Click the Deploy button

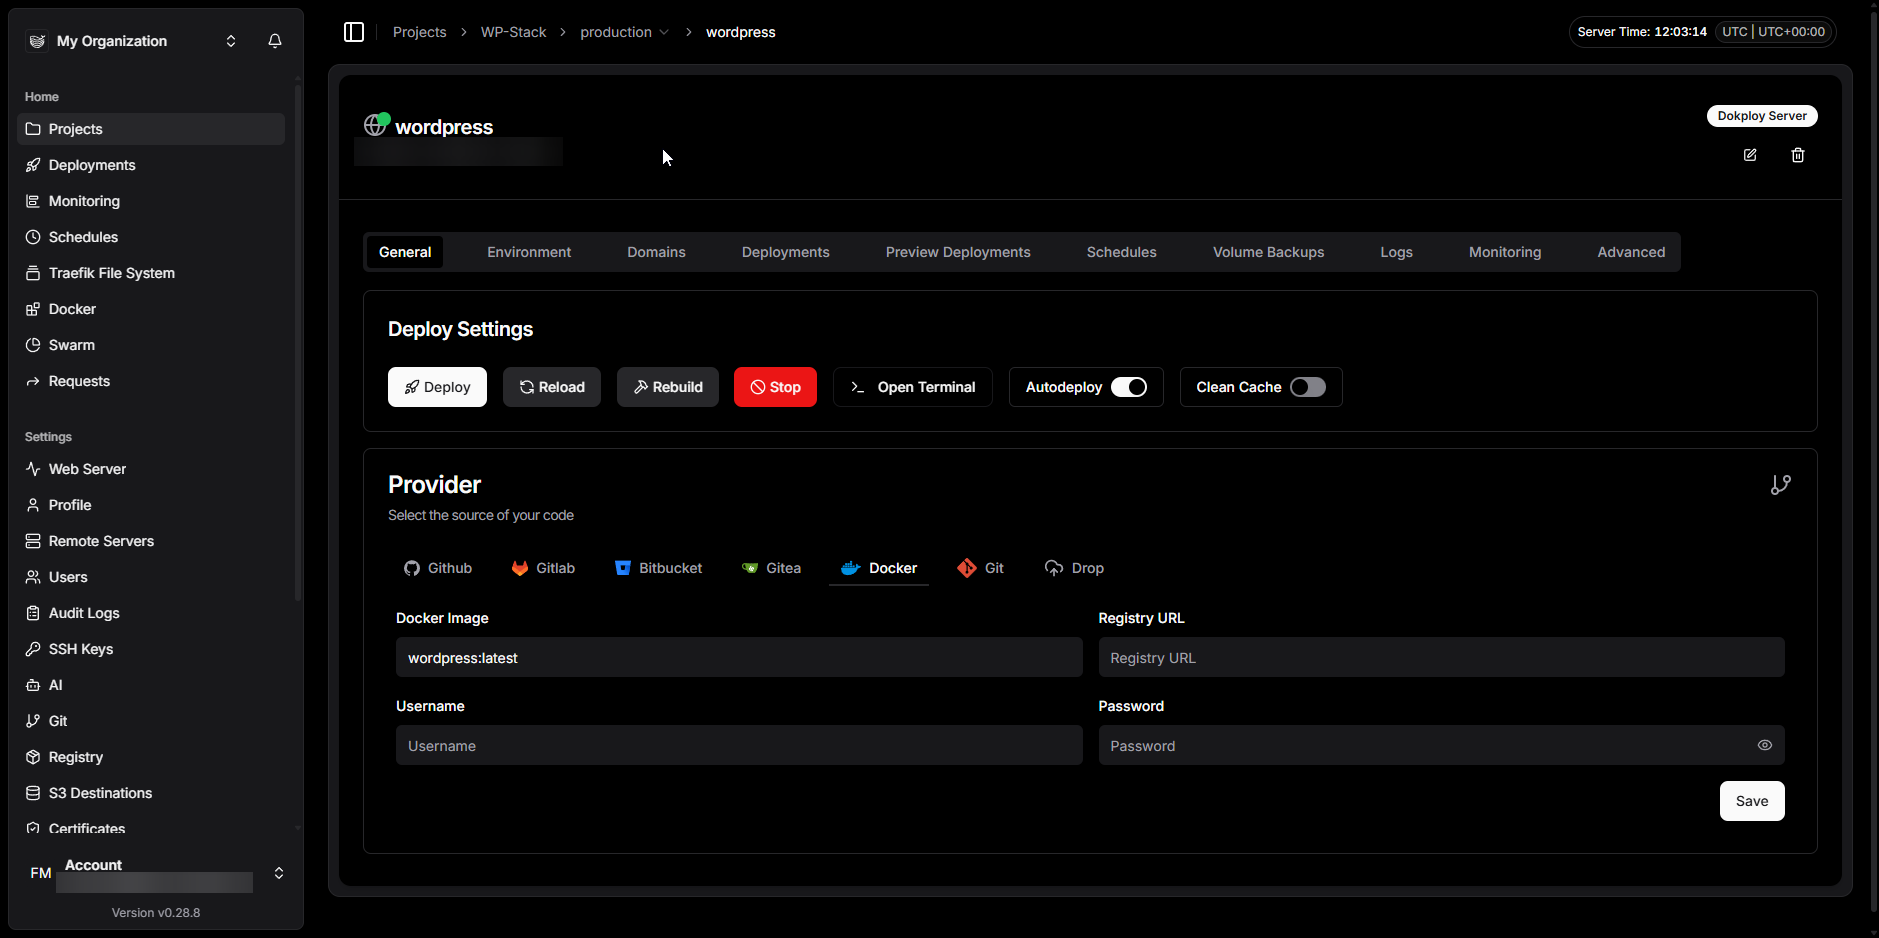coord(437,387)
